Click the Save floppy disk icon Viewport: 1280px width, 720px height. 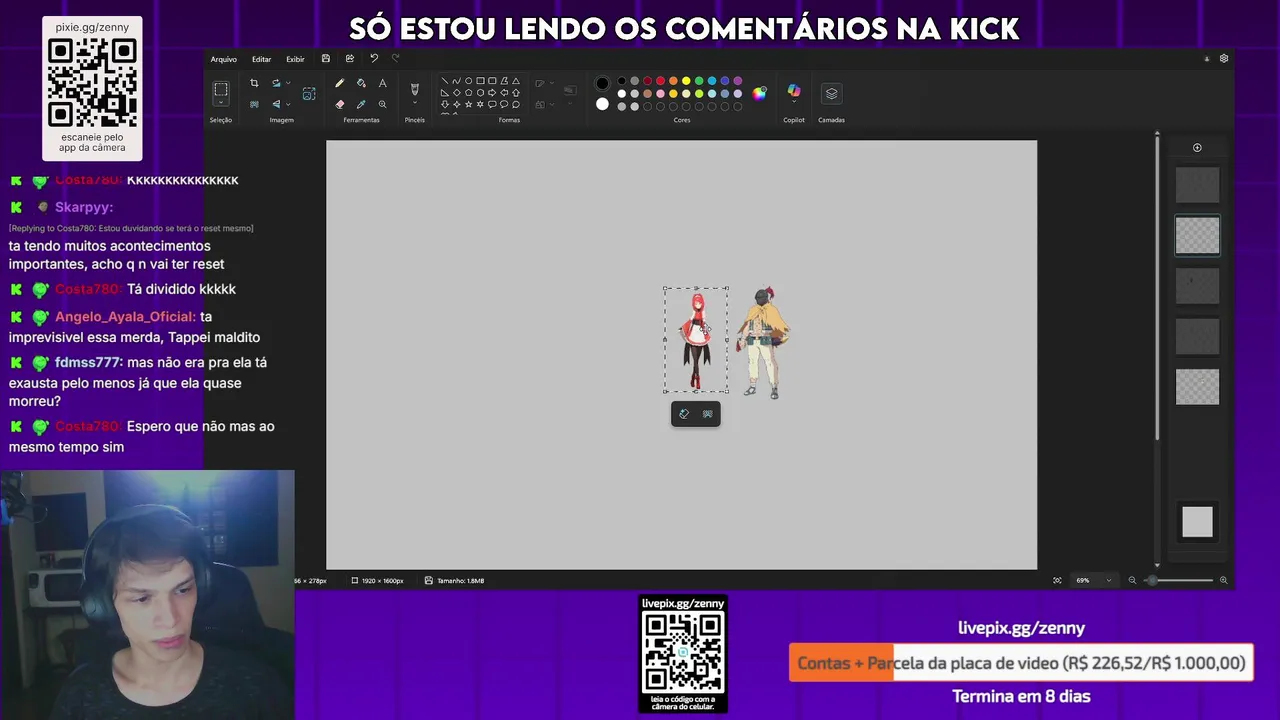click(326, 59)
